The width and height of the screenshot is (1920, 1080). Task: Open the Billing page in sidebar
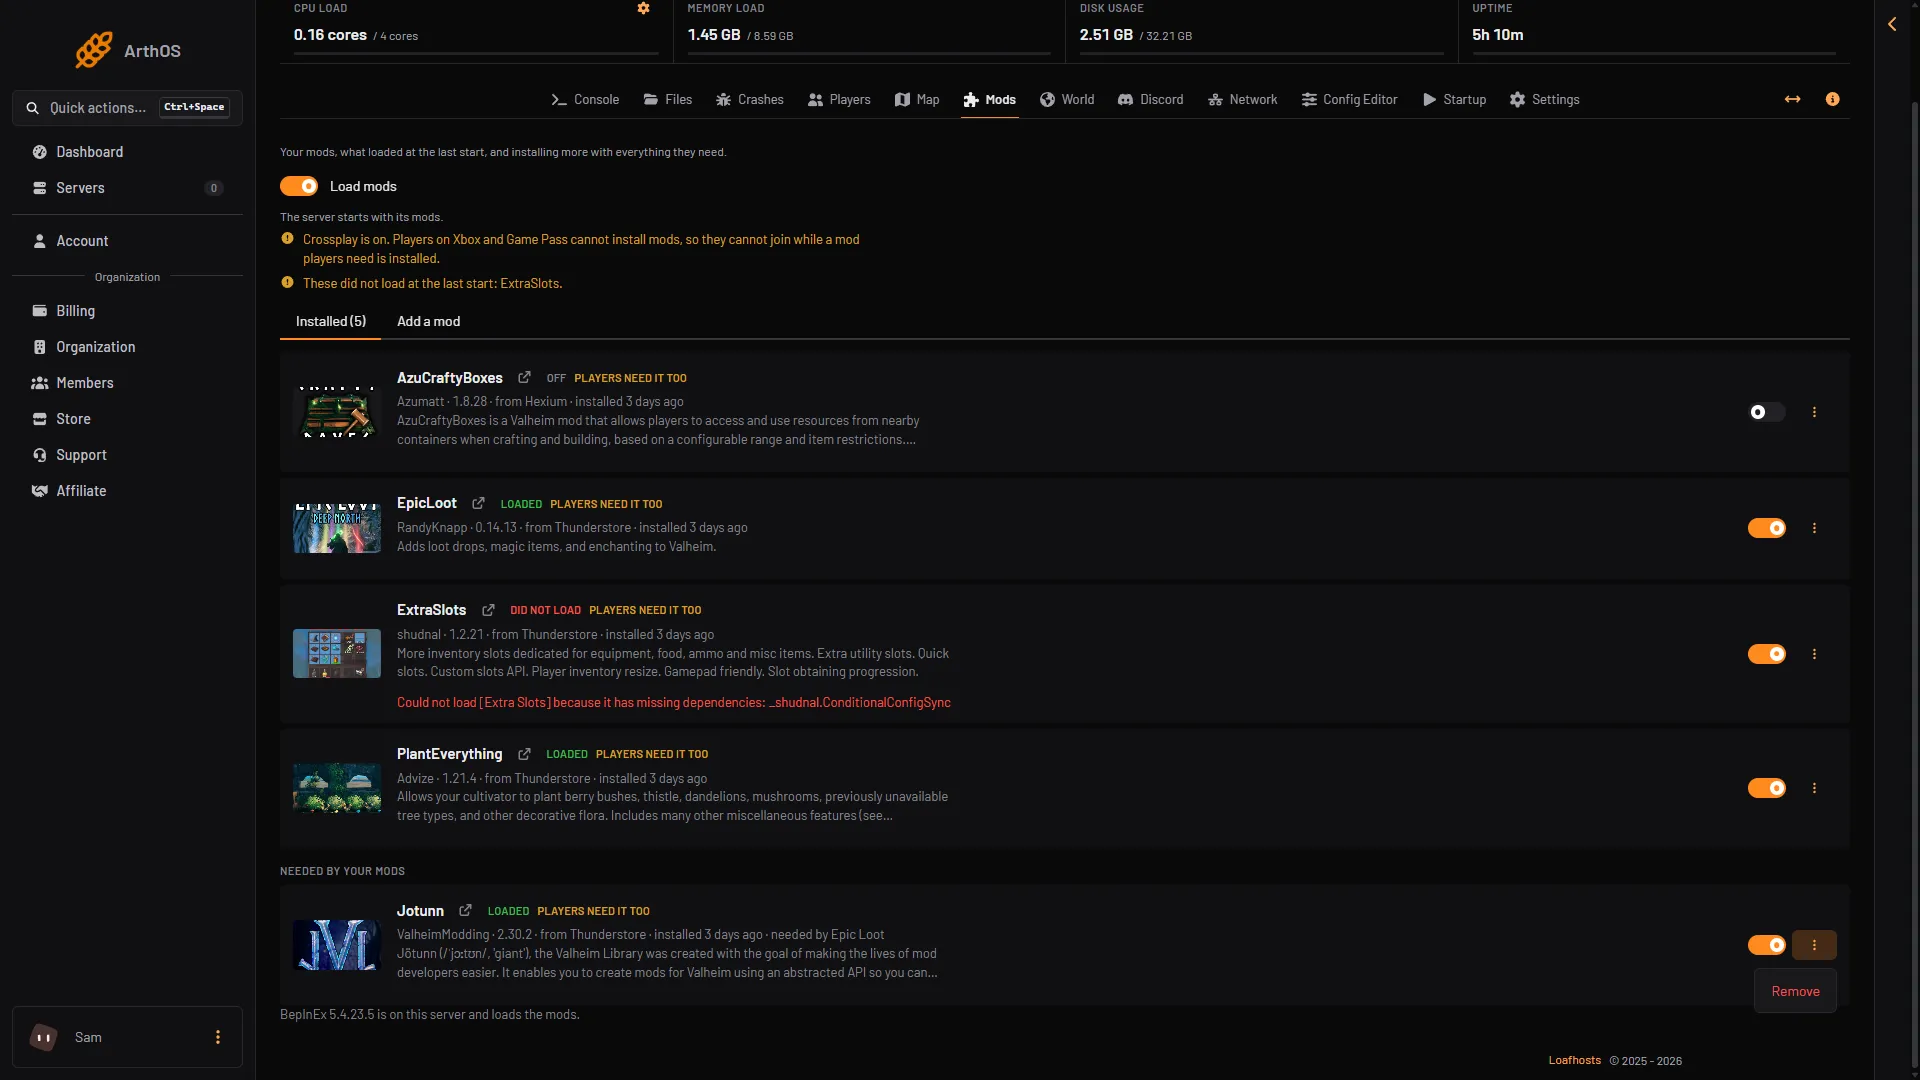[128, 311]
